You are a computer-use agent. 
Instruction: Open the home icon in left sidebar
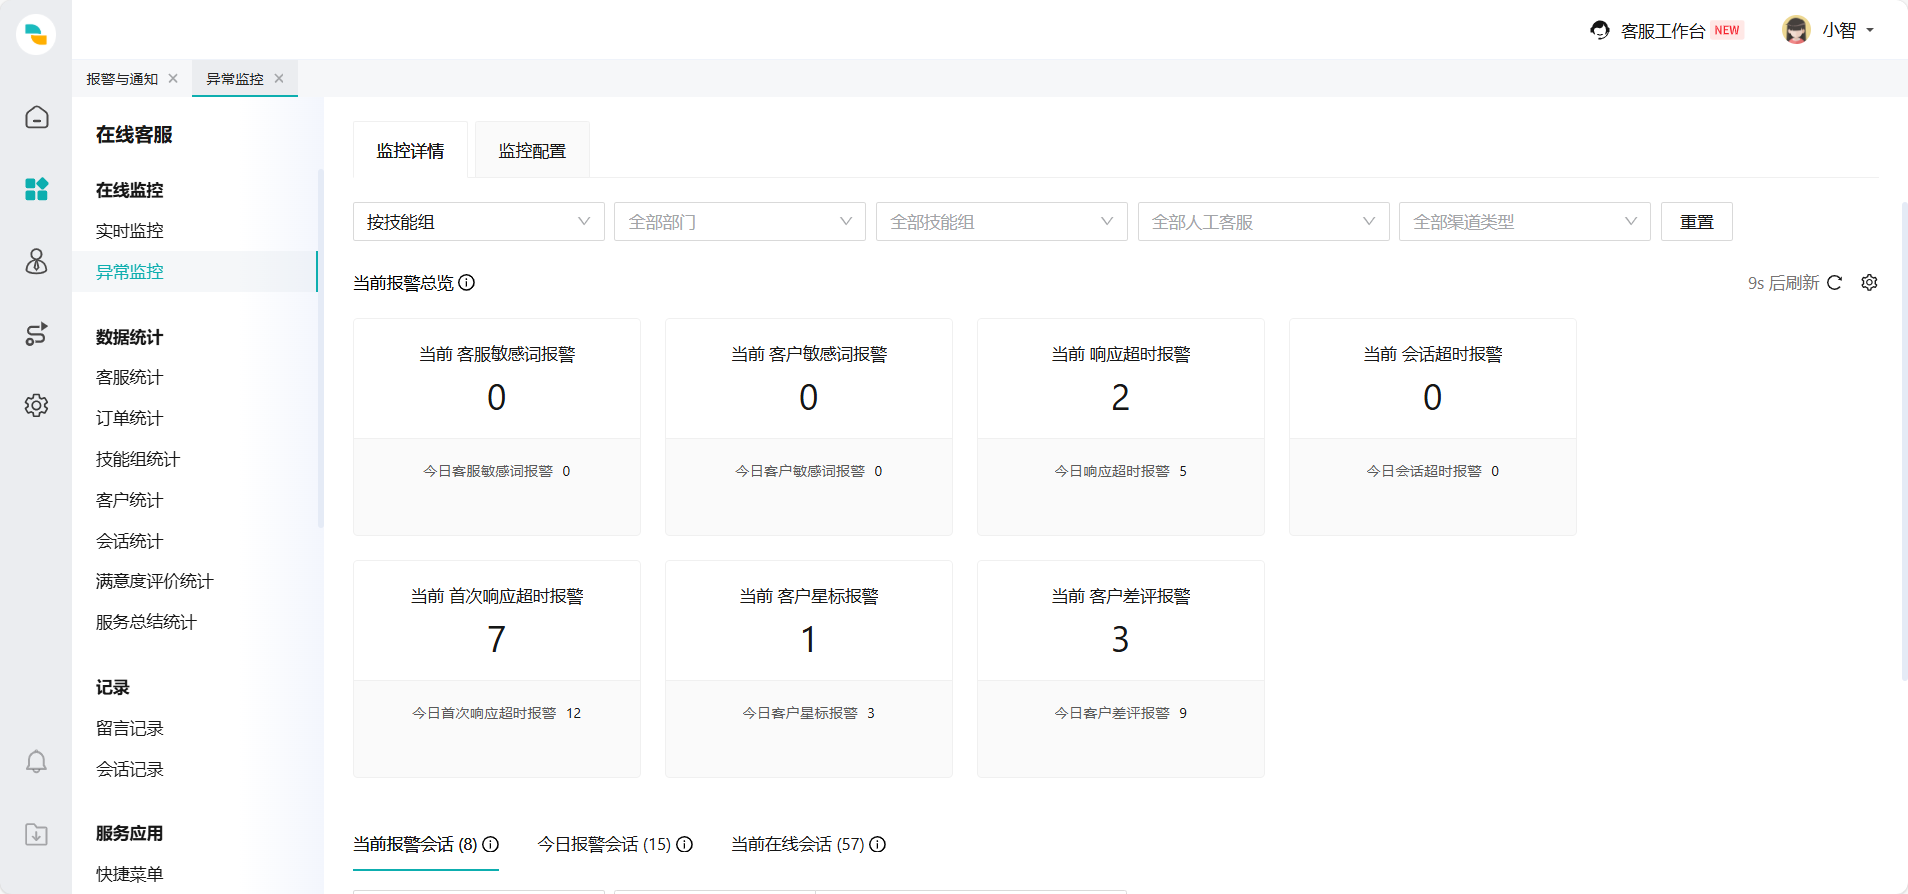tap(36, 117)
